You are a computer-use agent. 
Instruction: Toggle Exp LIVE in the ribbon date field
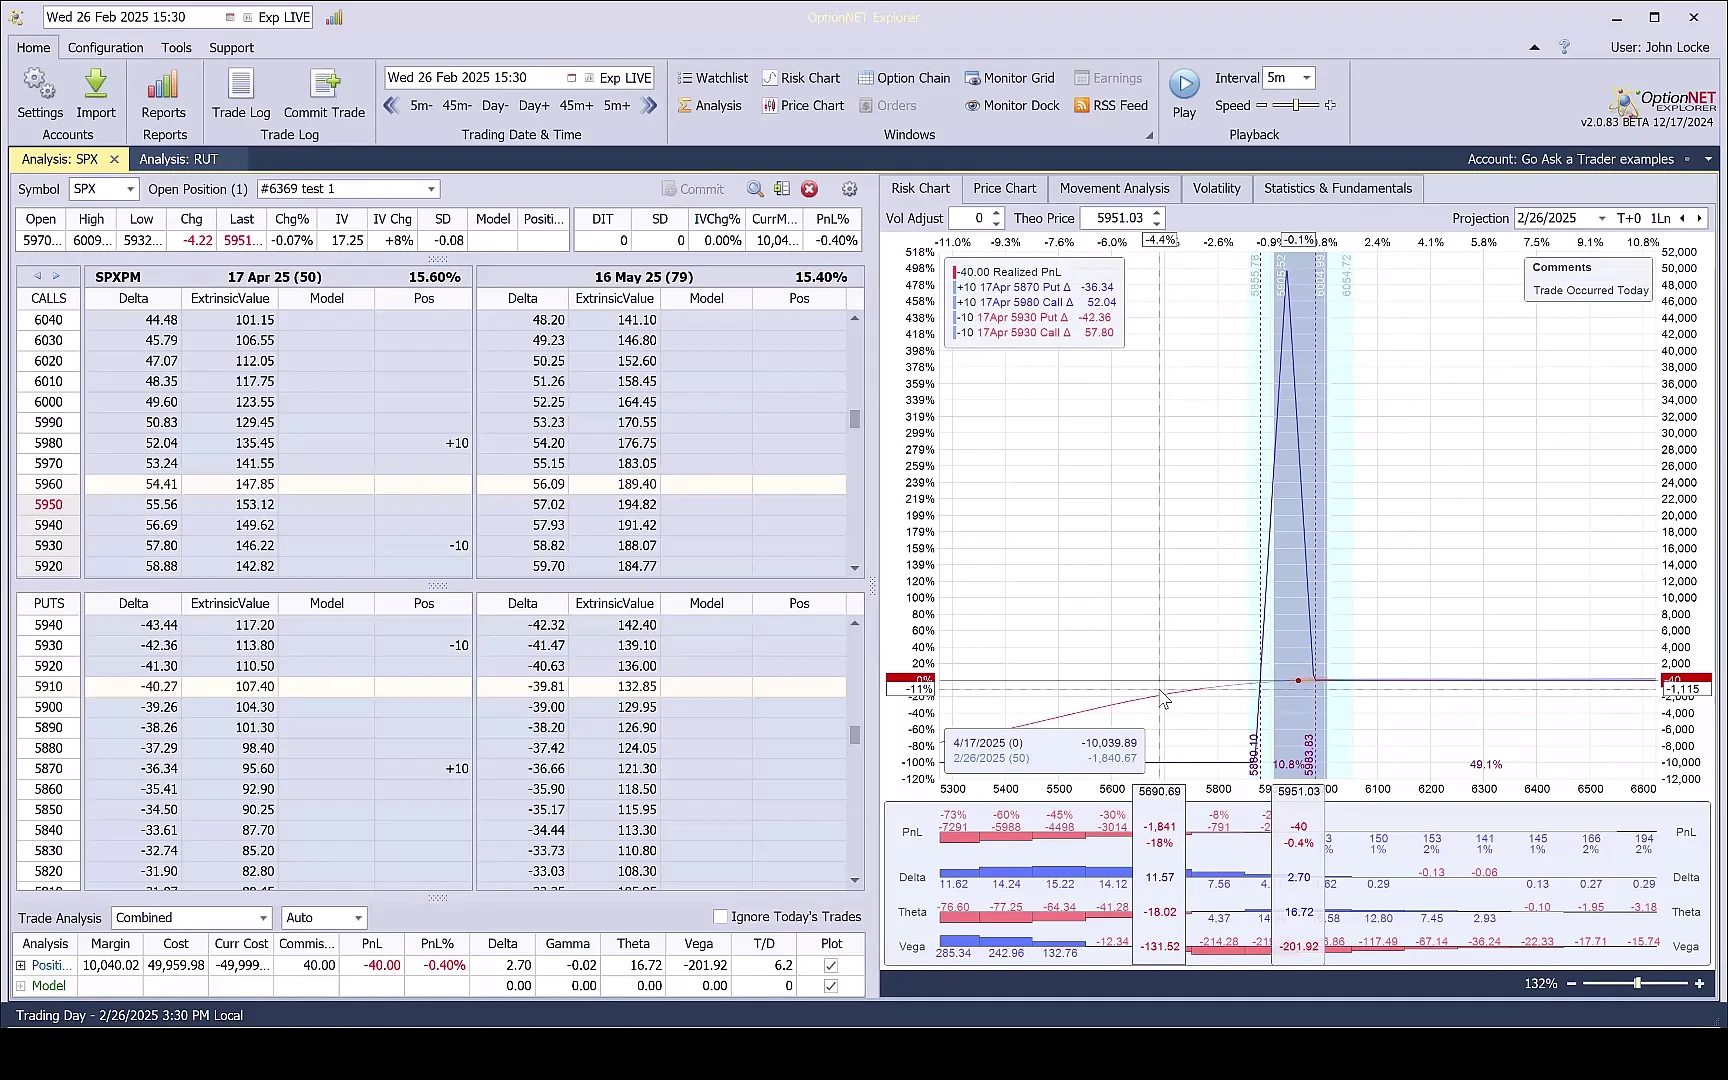[617, 78]
